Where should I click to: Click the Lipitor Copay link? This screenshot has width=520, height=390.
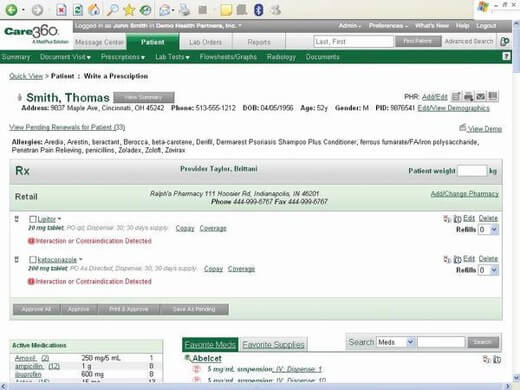tap(185, 228)
